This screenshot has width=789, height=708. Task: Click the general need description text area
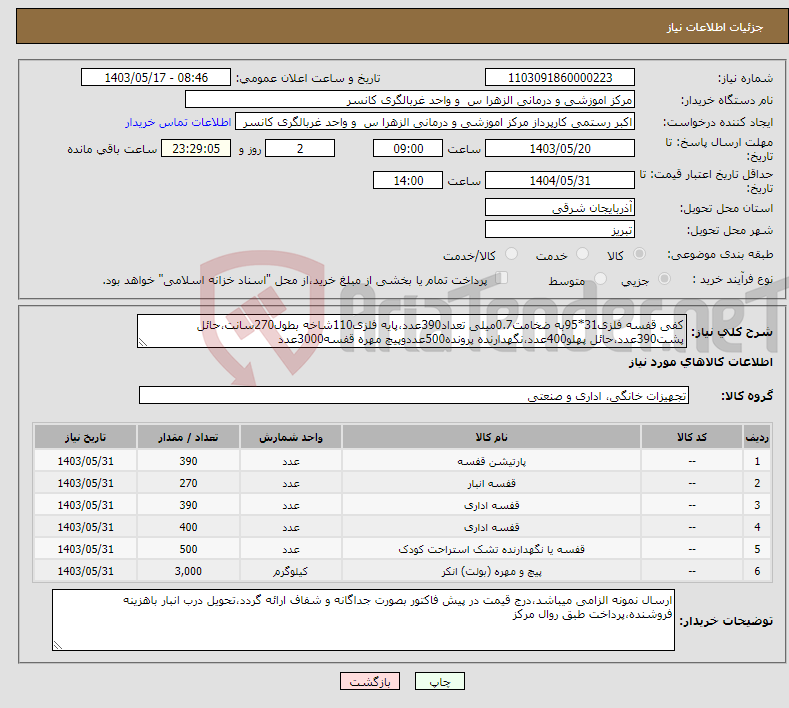(412, 332)
